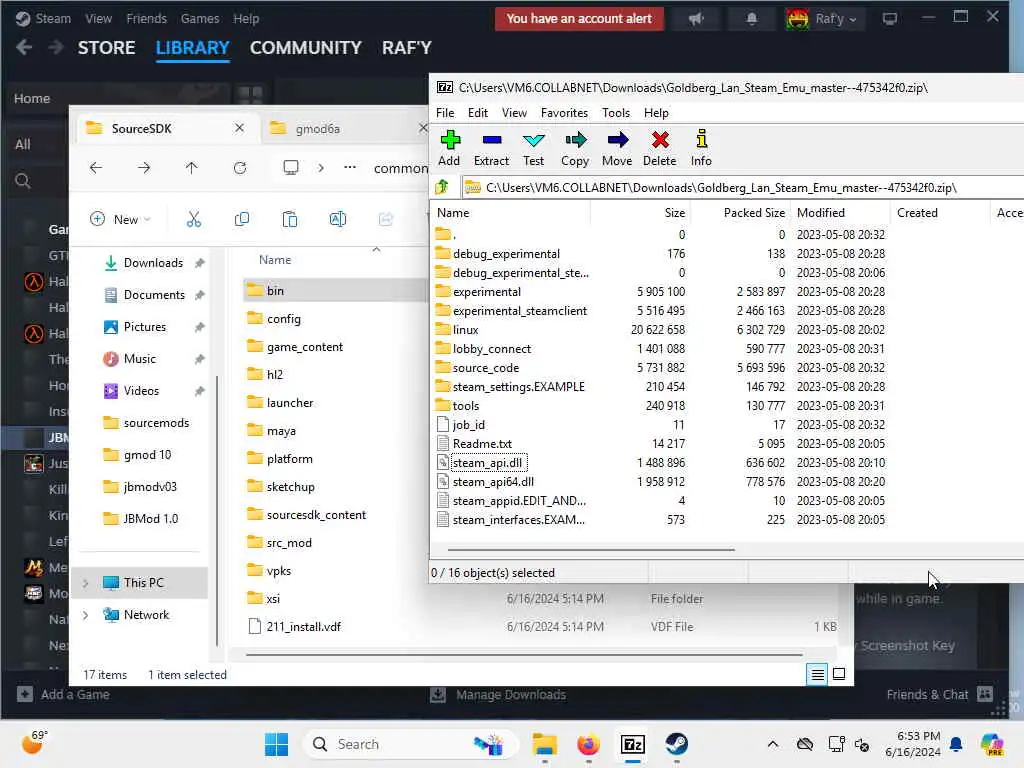Open Manage Downloads in Steam
The height and width of the screenshot is (768, 1024).
[x=498, y=694]
